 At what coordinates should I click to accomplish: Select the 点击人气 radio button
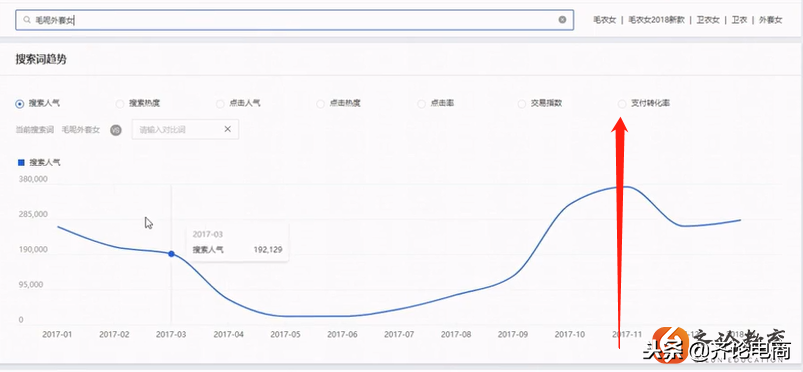pos(220,104)
